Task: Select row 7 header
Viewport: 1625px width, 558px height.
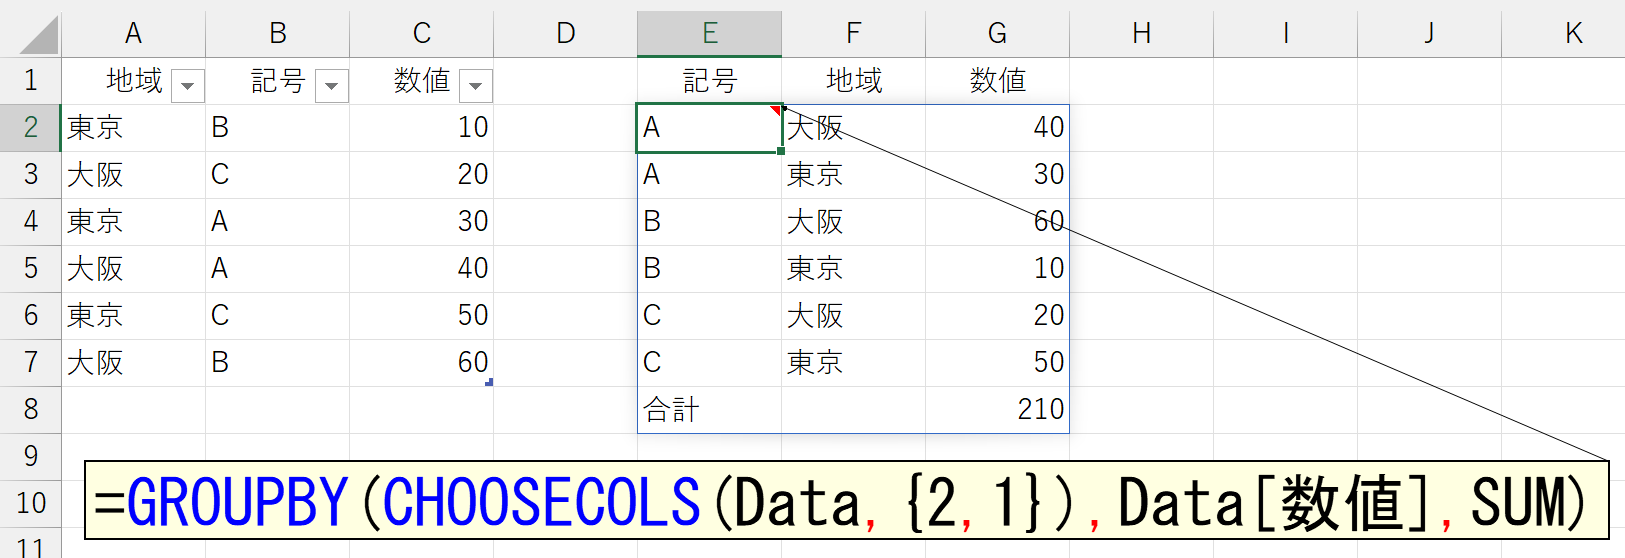Action: [x=31, y=363]
